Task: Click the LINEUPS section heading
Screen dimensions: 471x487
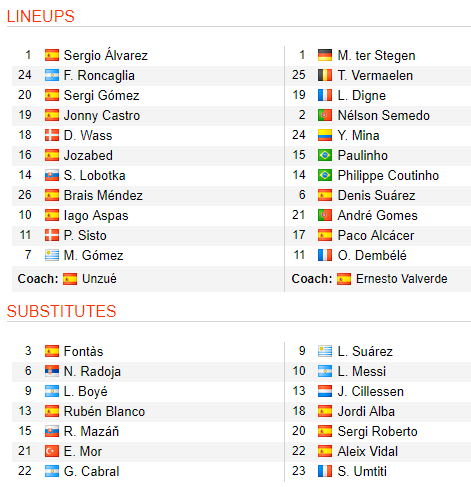Action: coord(41,16)
